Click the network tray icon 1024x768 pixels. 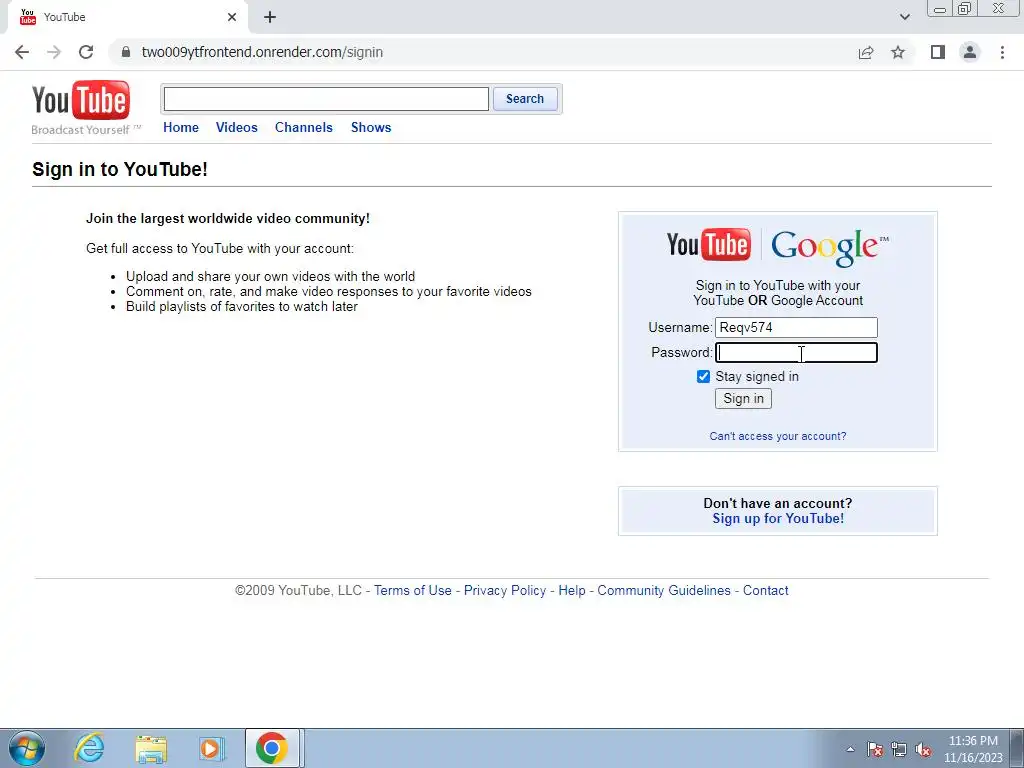(x=899, y=749)
